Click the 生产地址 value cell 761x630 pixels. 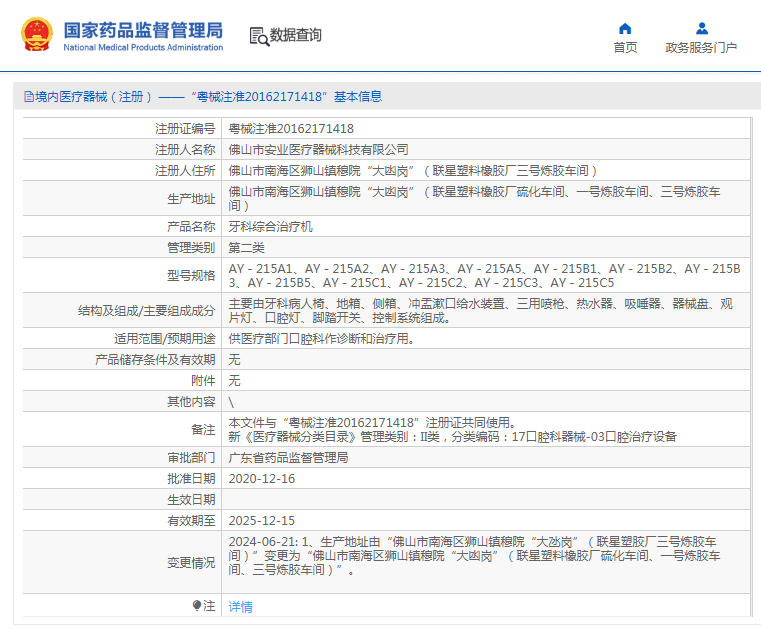tap(486, 199)
